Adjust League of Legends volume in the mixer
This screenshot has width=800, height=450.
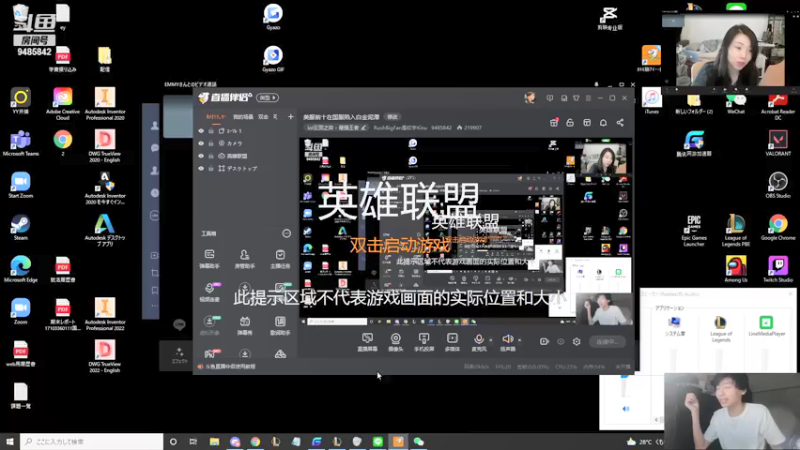719,360
